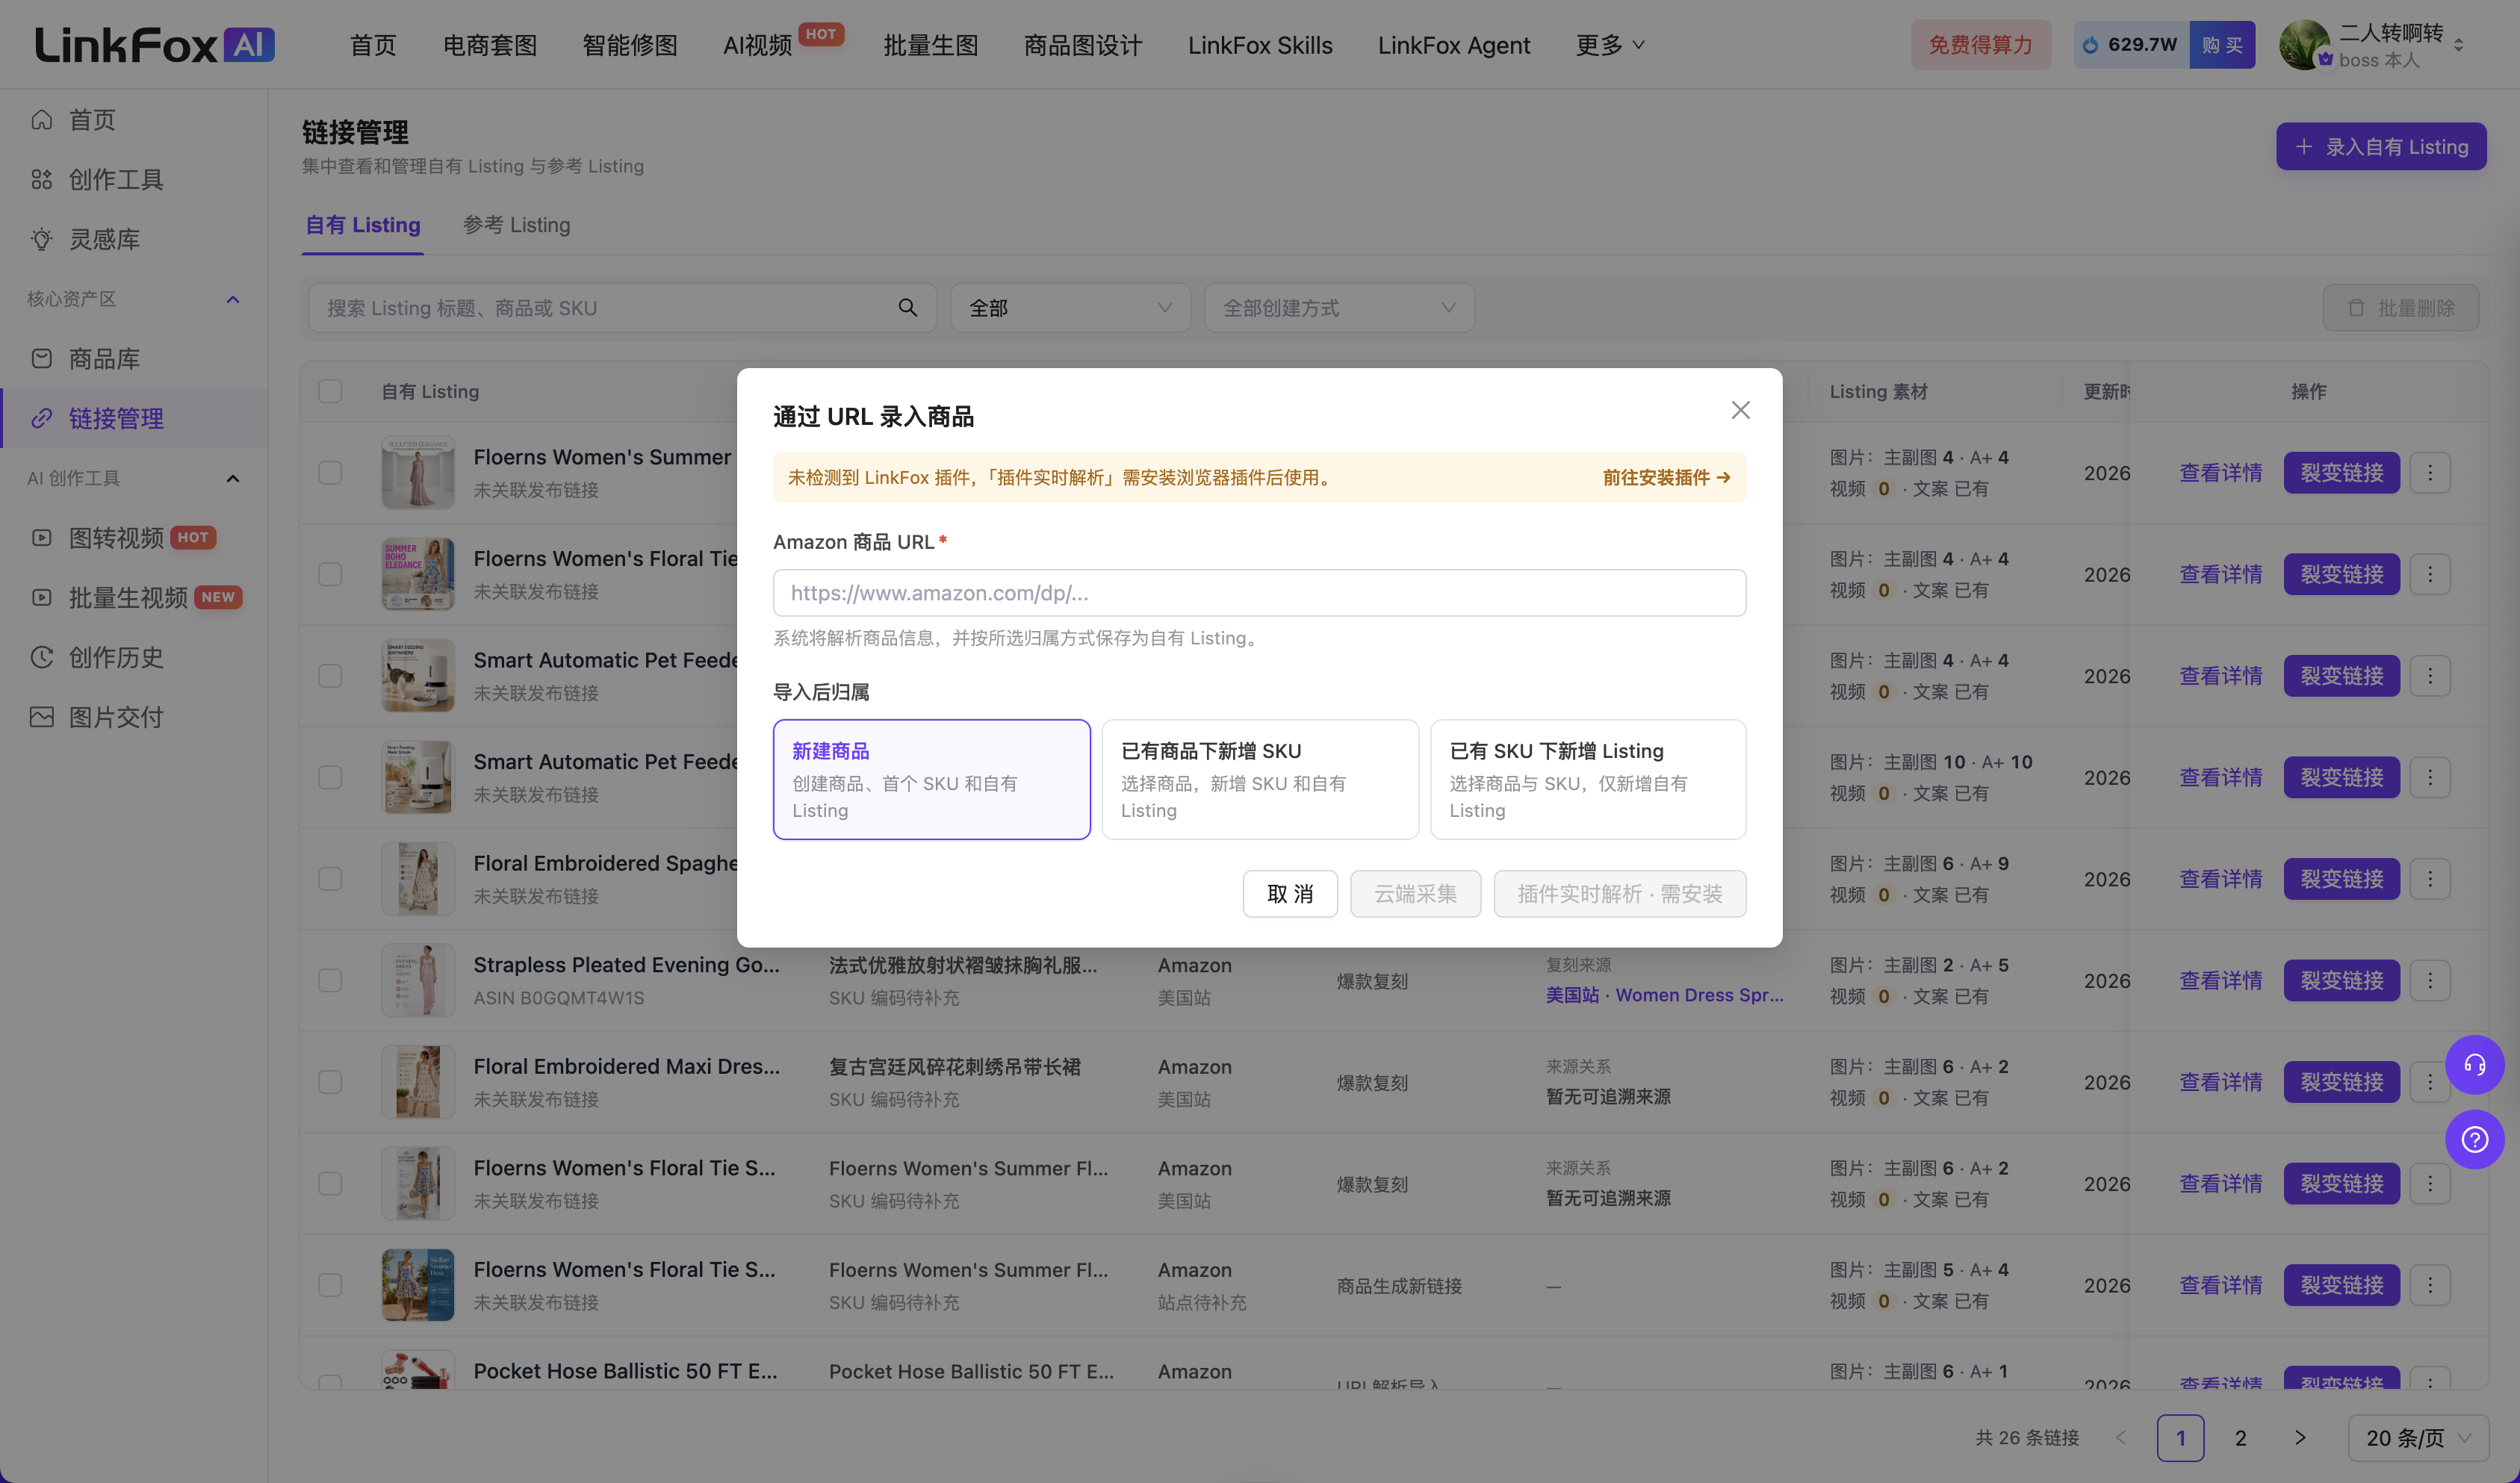Image resolution: width=2520 pixels, height=1483 pixels.
Task: Select the 新建商品 ownership option
Action: [931, 779]
